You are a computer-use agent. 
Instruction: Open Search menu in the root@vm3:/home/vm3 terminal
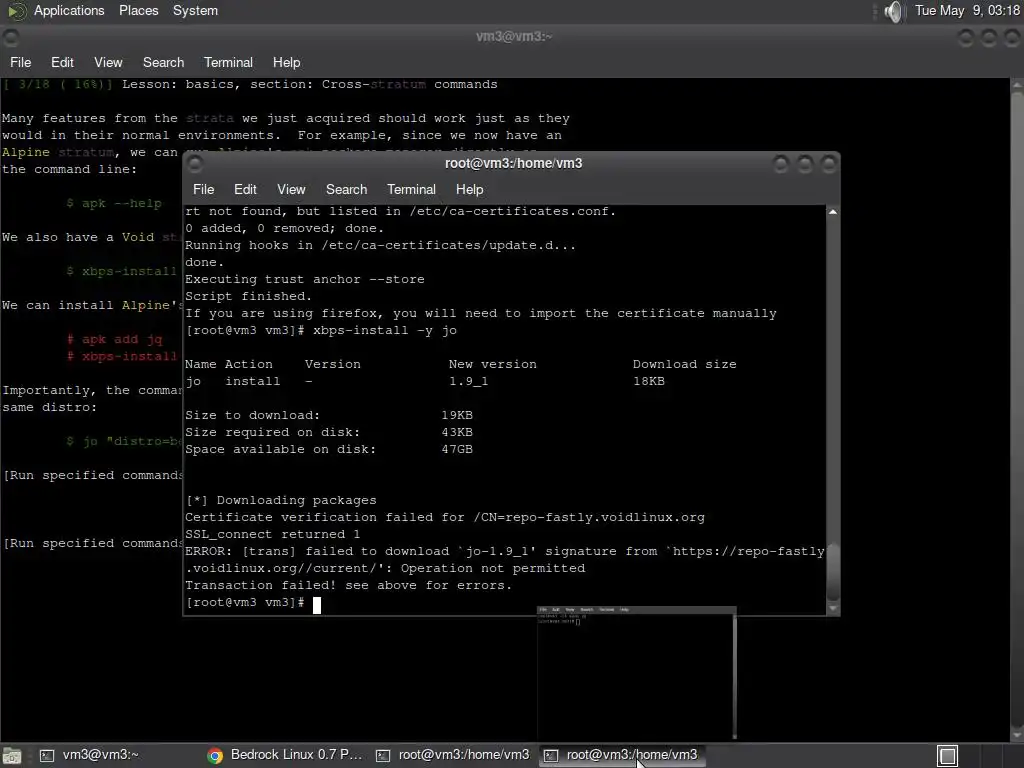[346, 189]
